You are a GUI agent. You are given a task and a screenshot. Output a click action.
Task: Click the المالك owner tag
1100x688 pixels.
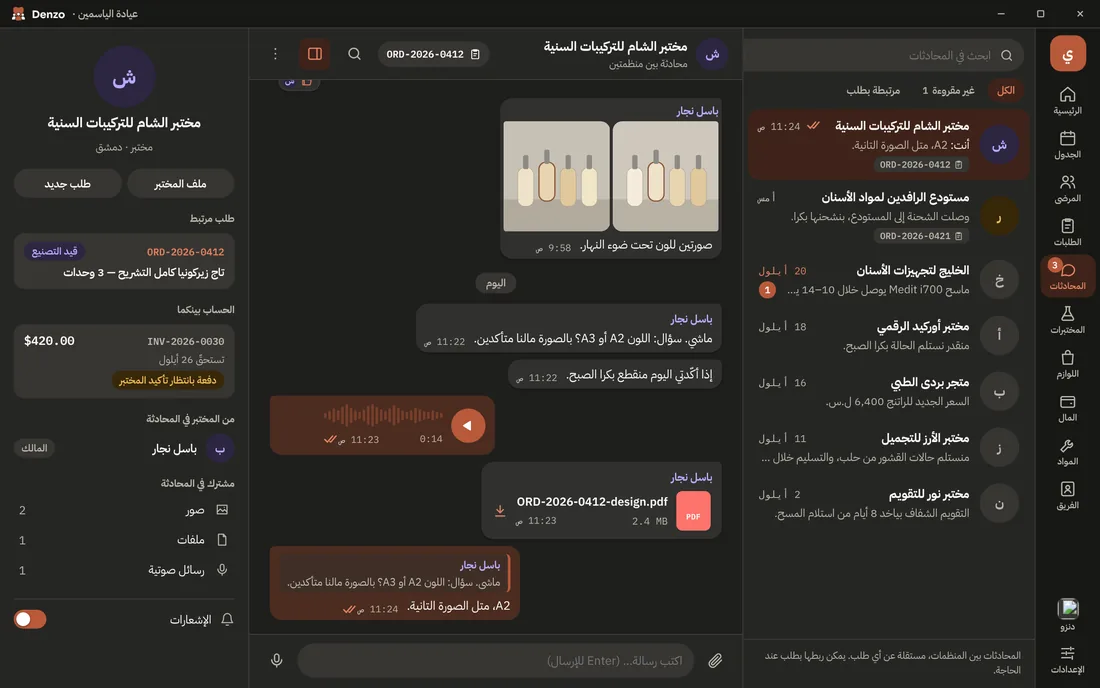pos(34,447)
